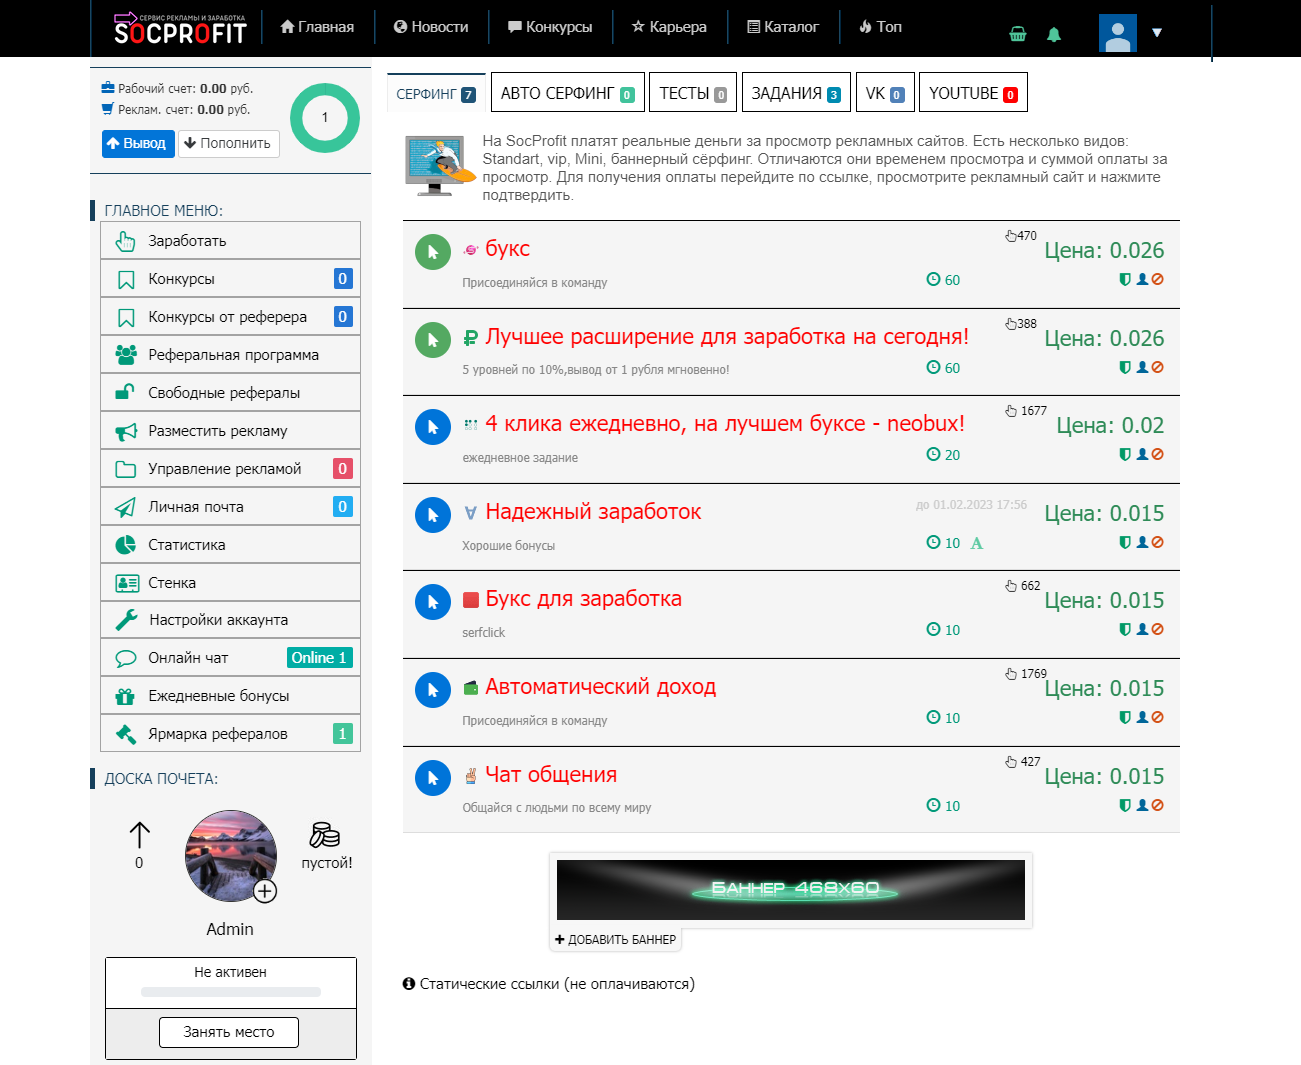Click person icon in Чат общения row

(1142, 805)
